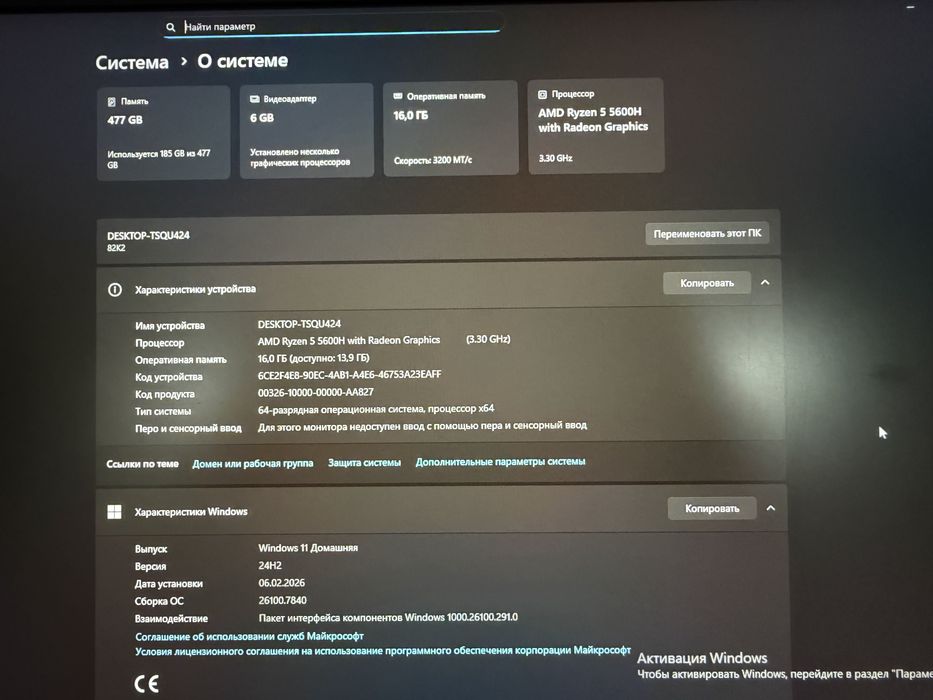Select 'Windows 11 Домашняя' edition value
This screenshot has width=933, height=700.
tap(308, 548)
